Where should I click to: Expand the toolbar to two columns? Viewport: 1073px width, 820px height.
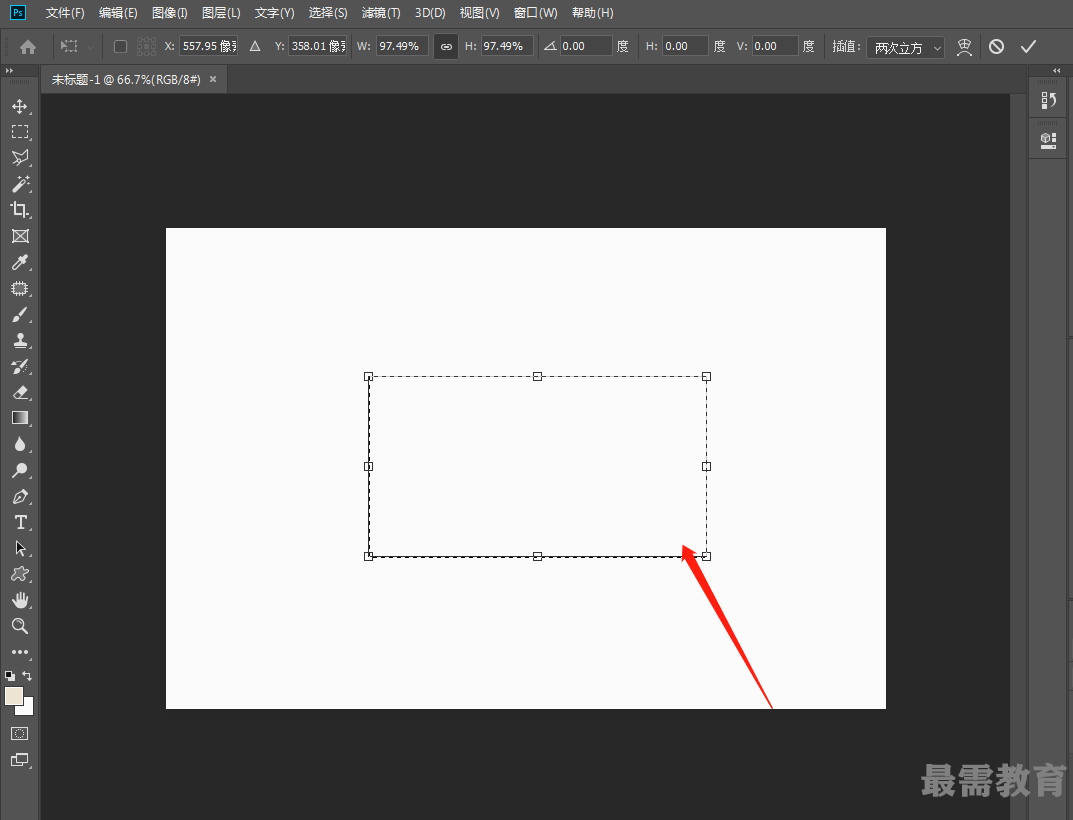coord(9,71)
